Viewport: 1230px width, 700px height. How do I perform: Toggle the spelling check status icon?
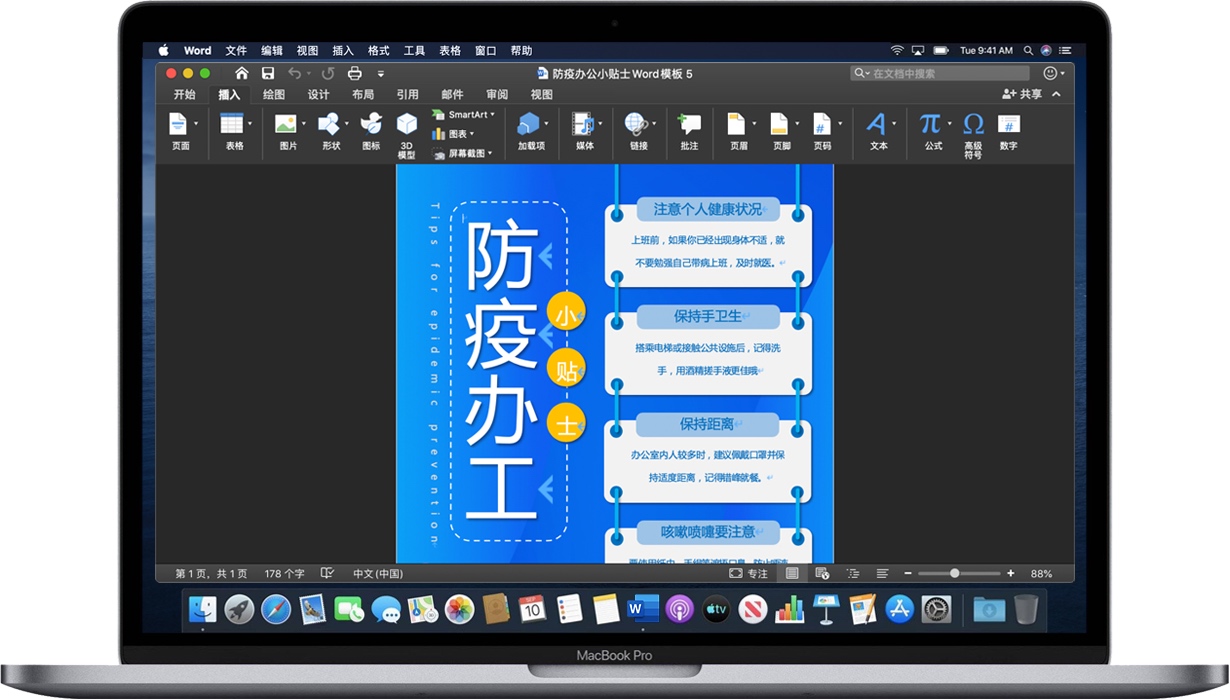click(326, 571)
